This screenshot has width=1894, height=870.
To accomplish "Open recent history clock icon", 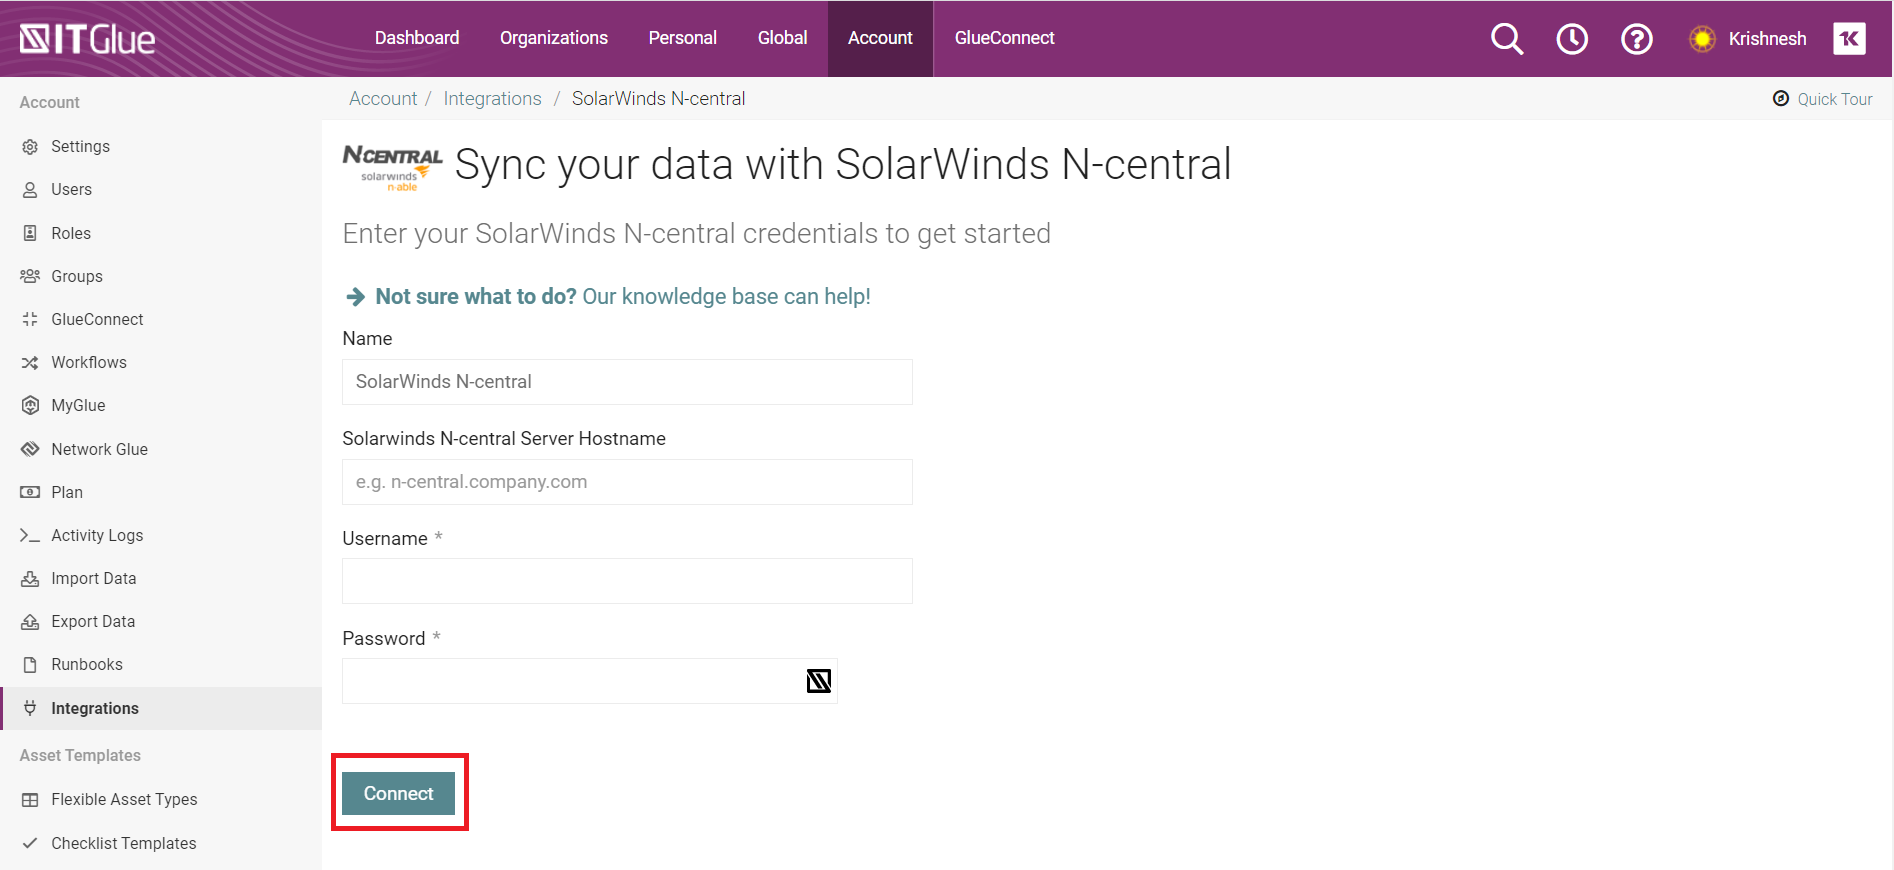I will [1572, 39].
